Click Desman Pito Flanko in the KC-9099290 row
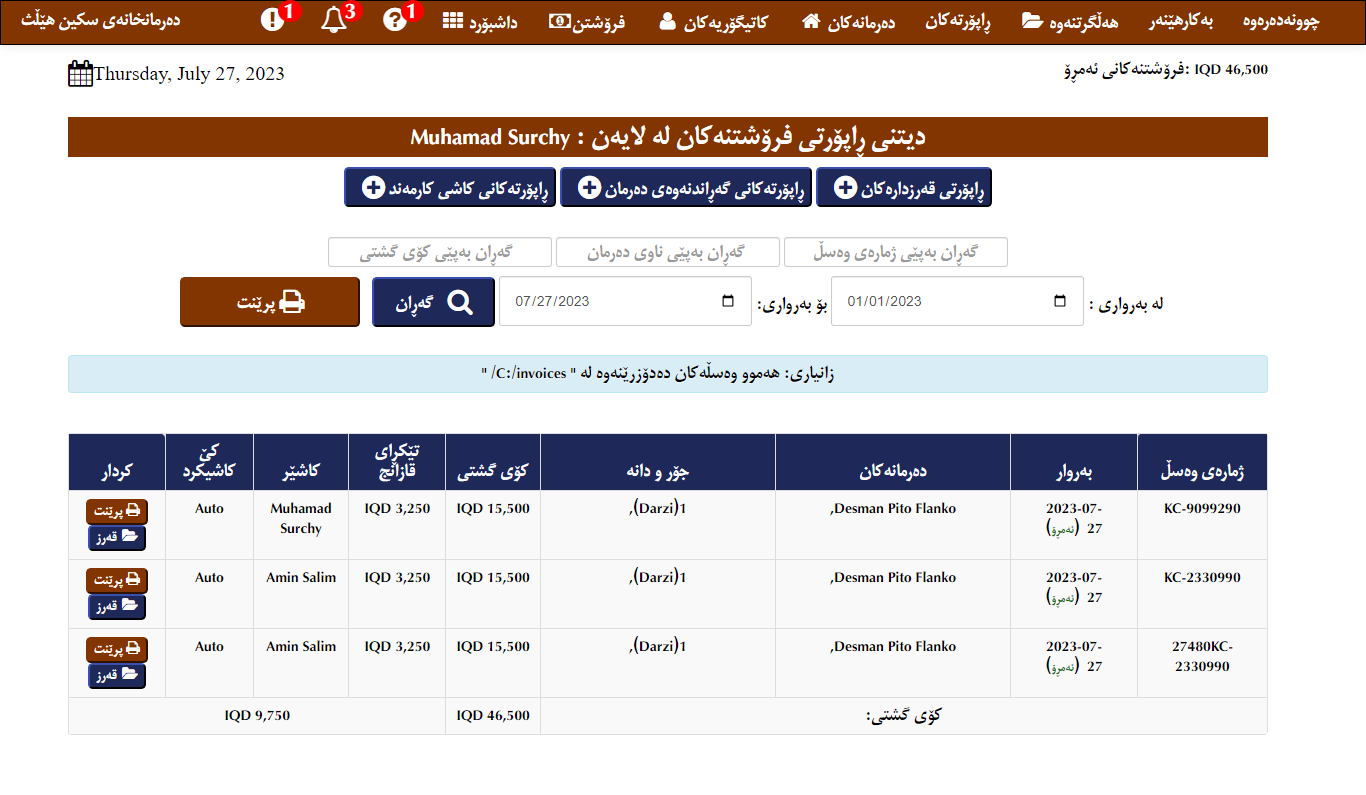The image size is (1366, 795). [x=893, y=508]
